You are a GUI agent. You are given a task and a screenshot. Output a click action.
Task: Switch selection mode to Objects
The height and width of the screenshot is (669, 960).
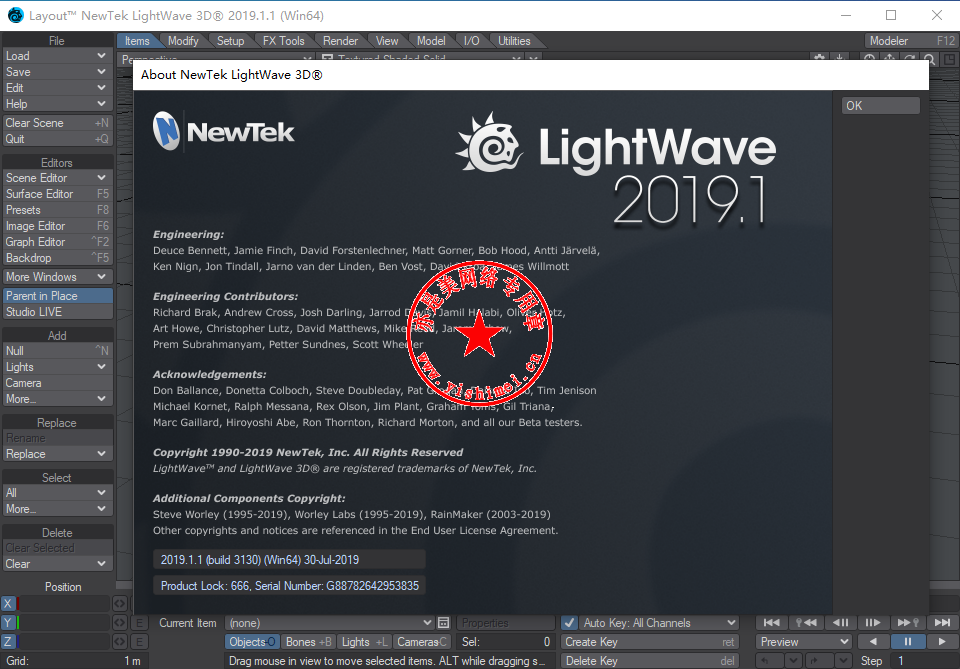(x=252, y=641)
